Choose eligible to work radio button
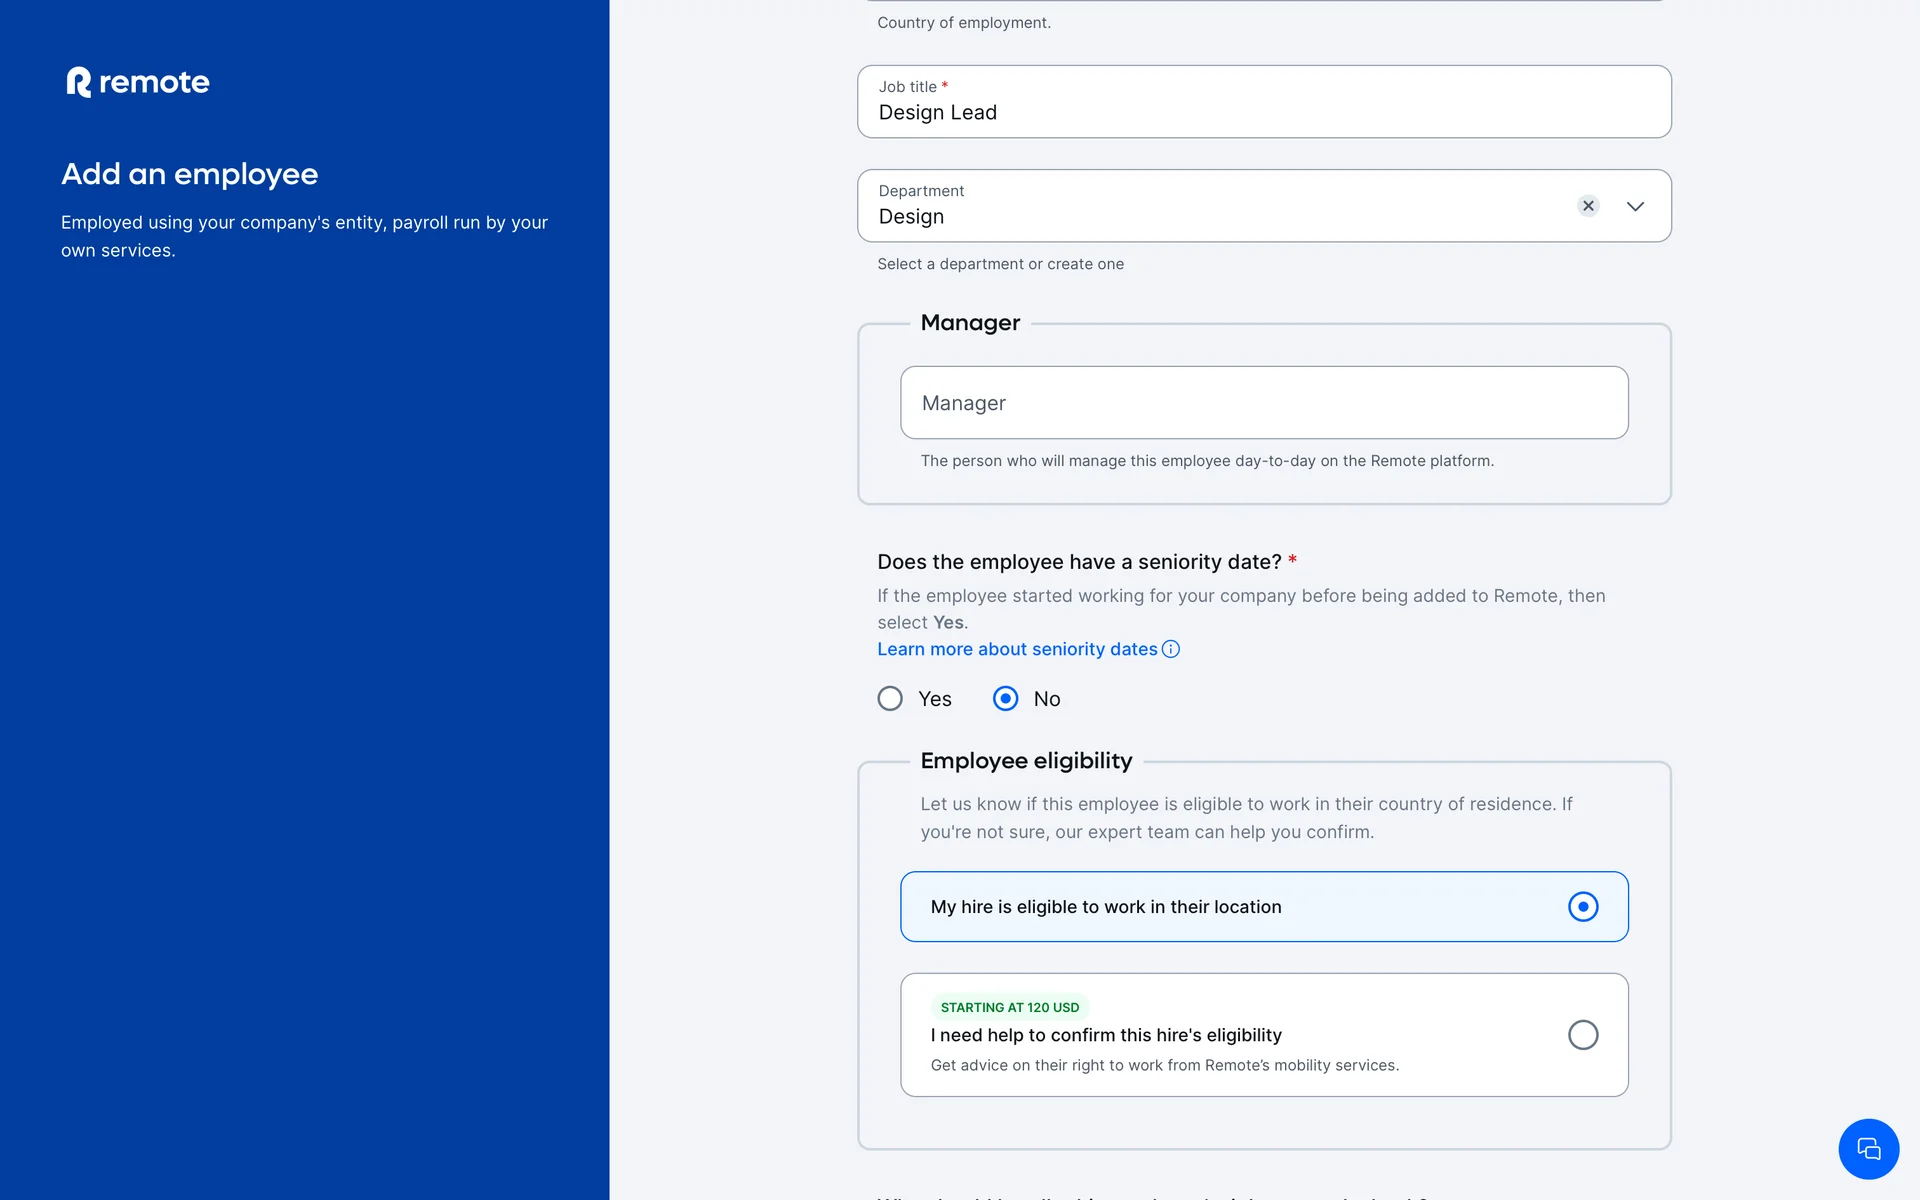The width and height of the screenshot is (1920, 1200). coord(1583,907)
